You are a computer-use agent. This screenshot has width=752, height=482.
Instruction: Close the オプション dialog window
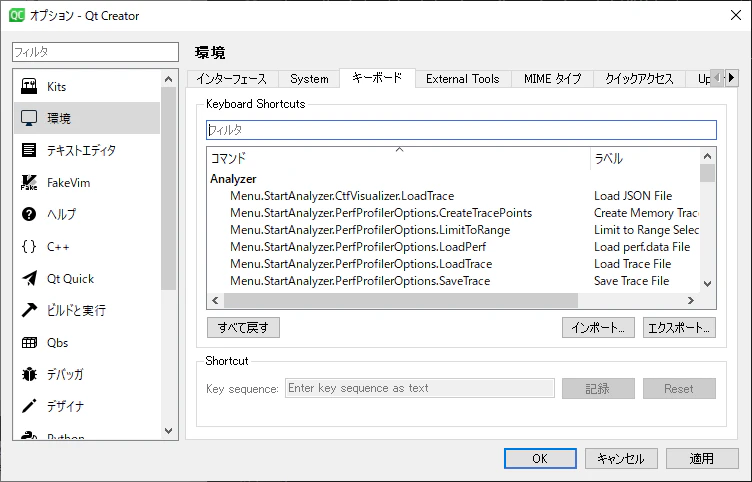click(x=736, y=15)
